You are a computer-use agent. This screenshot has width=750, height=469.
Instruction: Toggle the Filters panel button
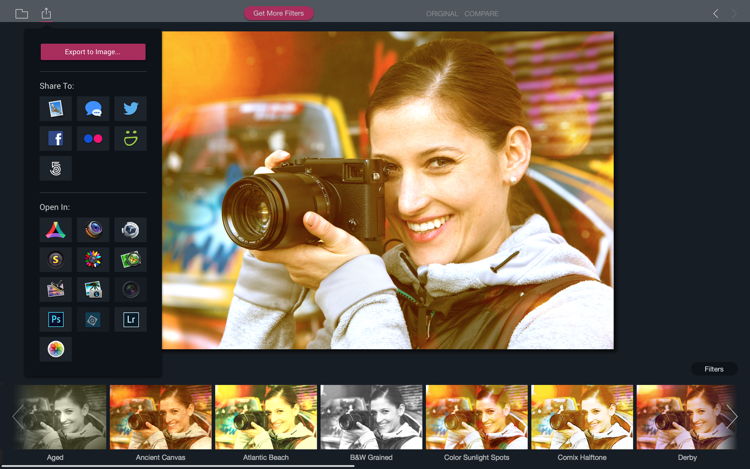tap(714, 369)
